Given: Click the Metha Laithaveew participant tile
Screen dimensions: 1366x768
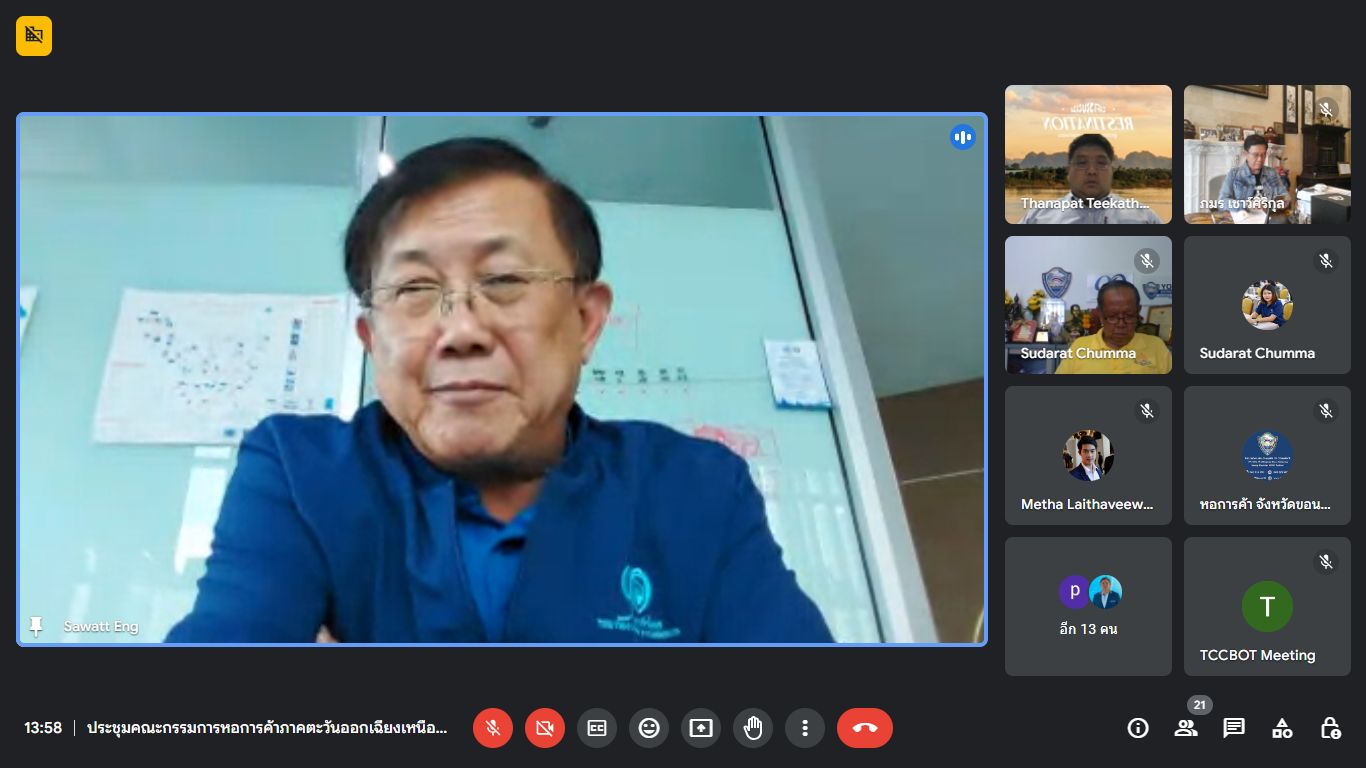Looking at the screenshot, I should pos(1088,455).
